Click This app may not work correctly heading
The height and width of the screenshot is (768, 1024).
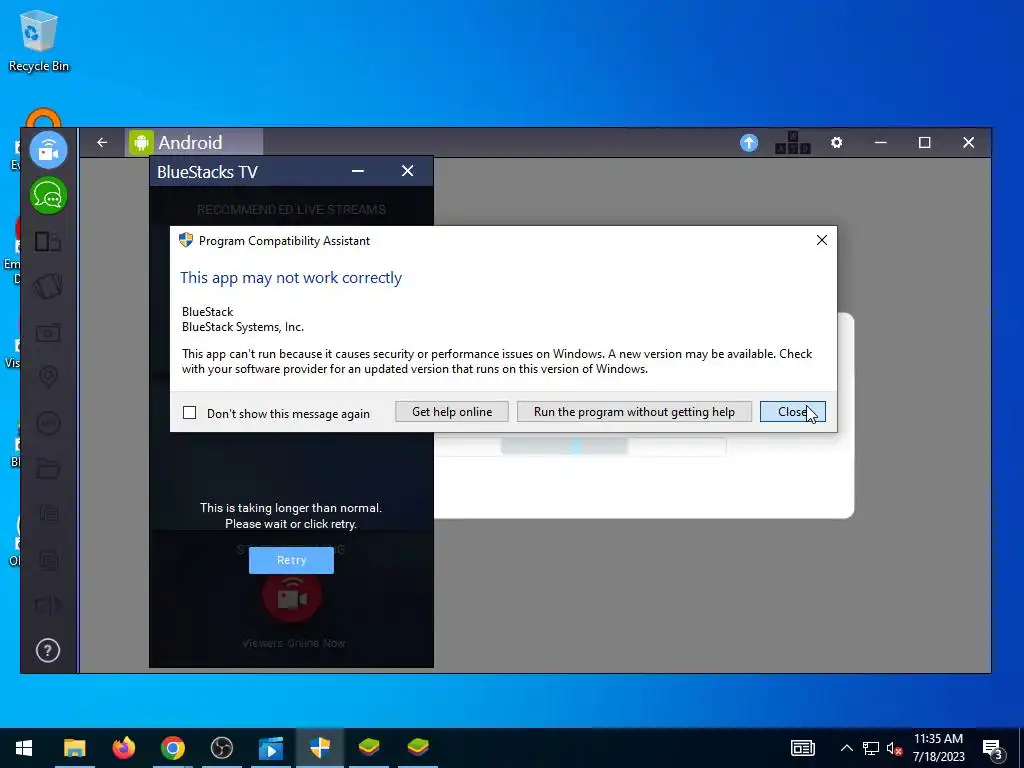pyautogui.click(x=291, y=278)
